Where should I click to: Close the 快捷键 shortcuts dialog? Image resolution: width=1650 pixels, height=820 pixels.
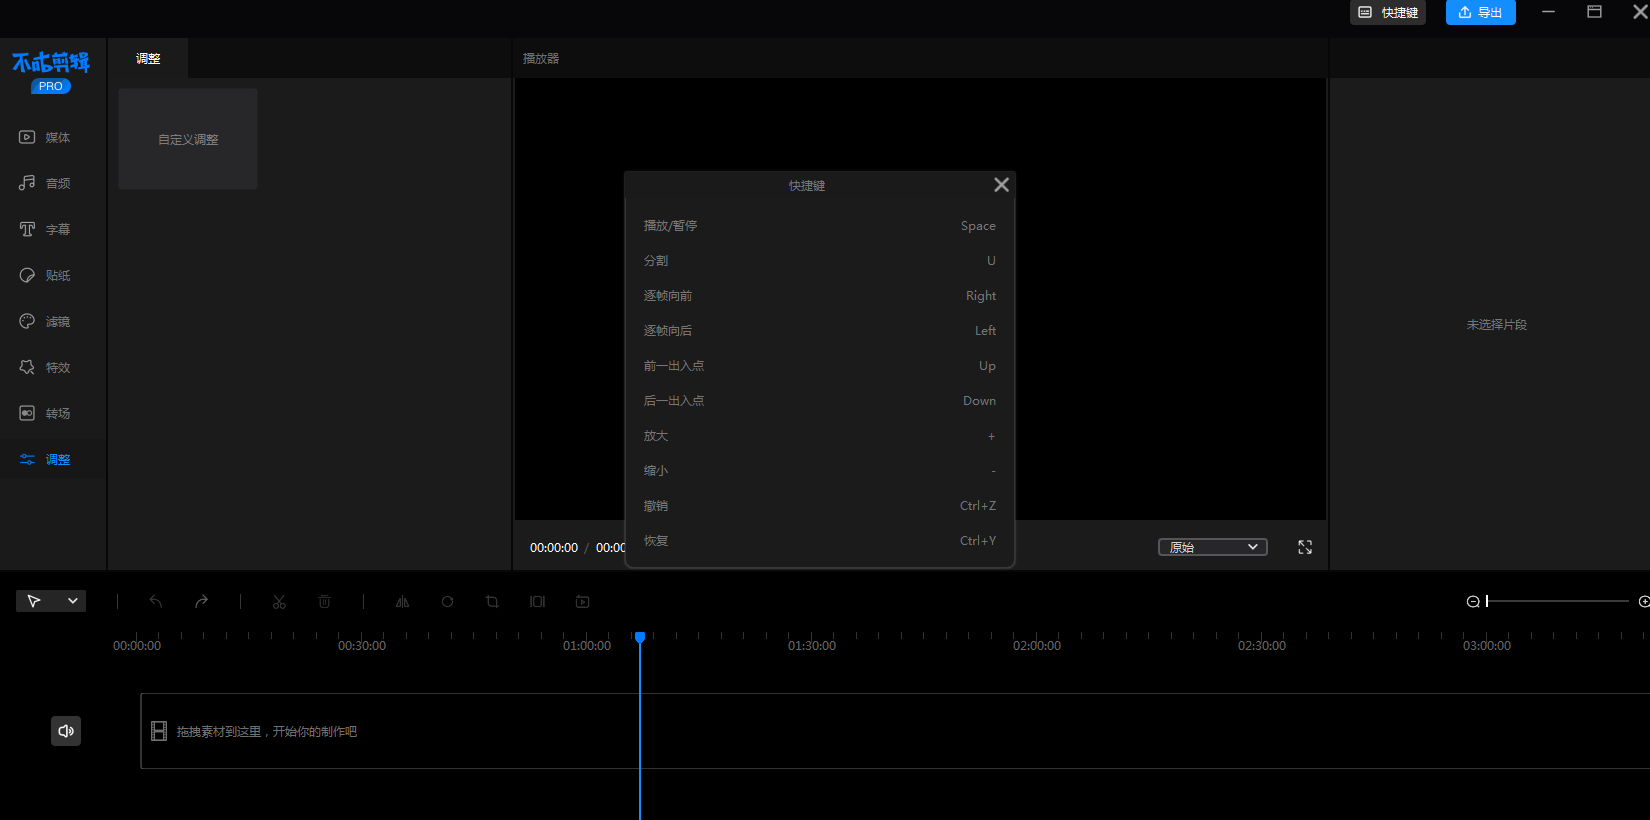[1001, 185]
